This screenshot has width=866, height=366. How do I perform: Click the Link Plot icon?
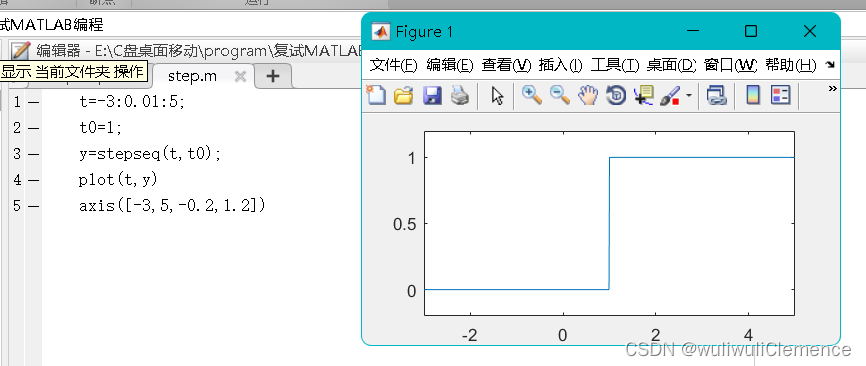(716, 96)
